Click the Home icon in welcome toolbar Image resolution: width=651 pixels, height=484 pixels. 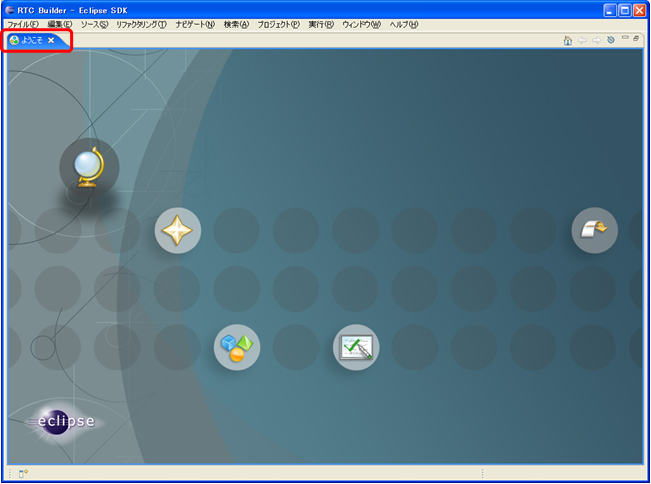click(568, 40)
